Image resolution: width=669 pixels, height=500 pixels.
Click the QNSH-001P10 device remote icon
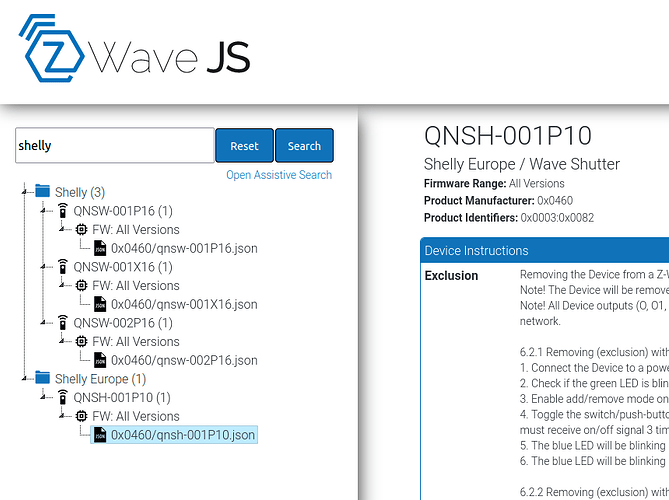pos(63,397)
